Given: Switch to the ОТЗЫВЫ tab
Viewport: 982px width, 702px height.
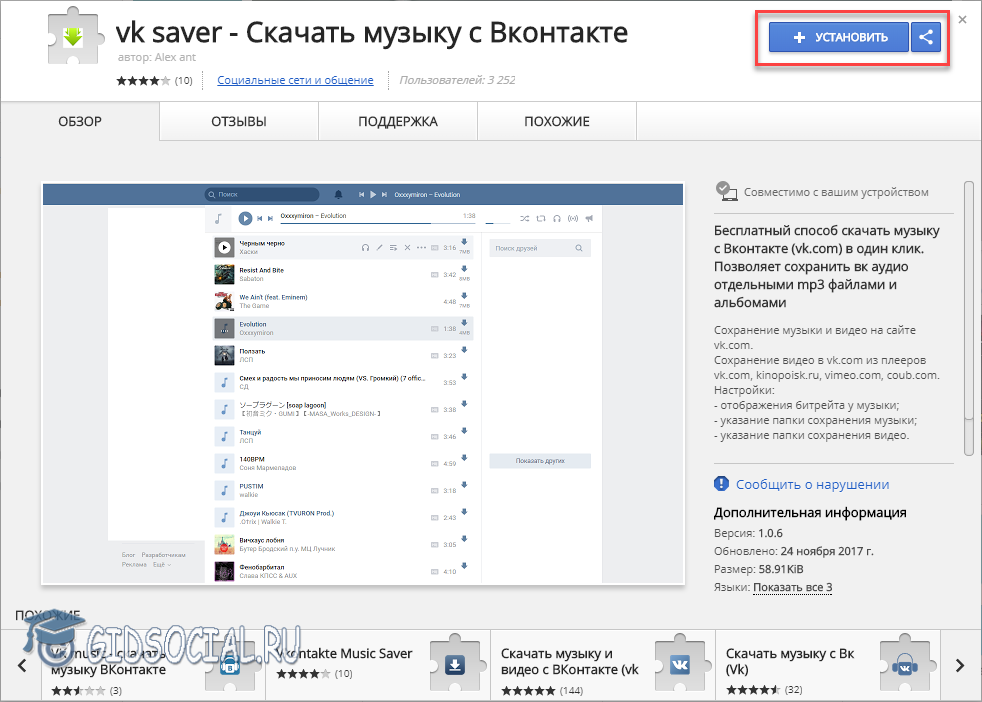Looking at the screenshot, I should 238,122.
